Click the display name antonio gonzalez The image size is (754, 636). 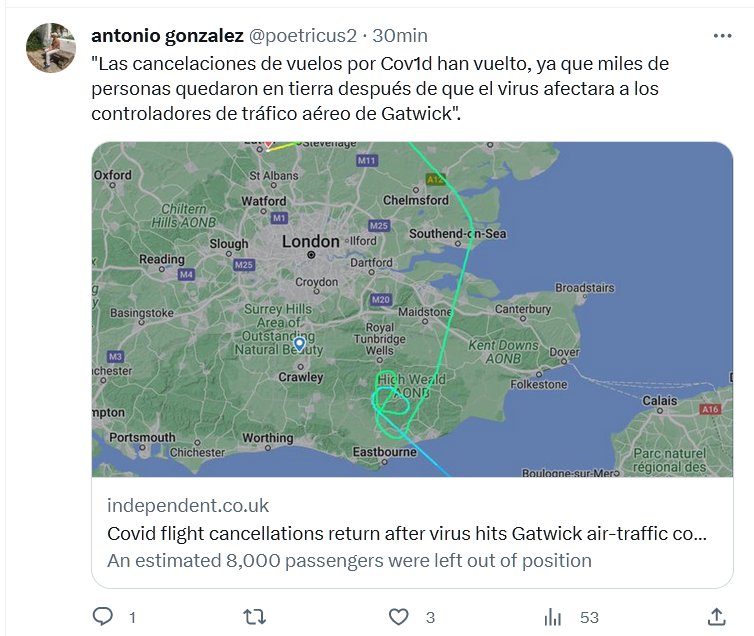point(167,36)
